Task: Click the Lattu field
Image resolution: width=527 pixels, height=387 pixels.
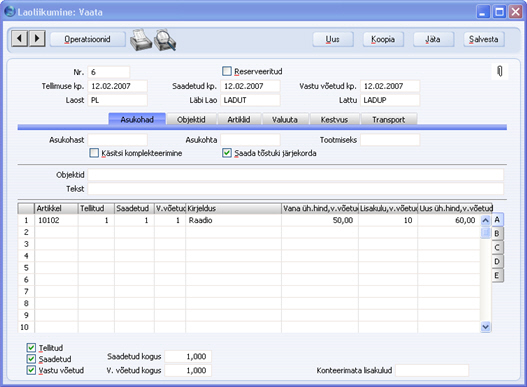Action: [x=390, y=100]
